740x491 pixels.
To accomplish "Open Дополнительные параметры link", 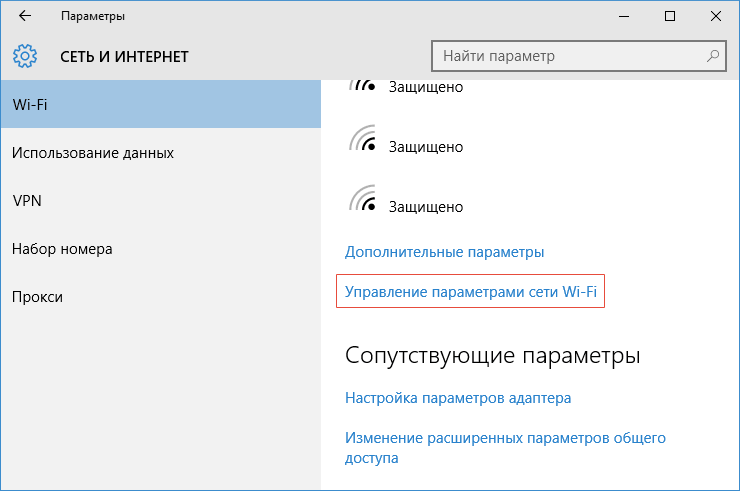I will click(x=444, y=252).
